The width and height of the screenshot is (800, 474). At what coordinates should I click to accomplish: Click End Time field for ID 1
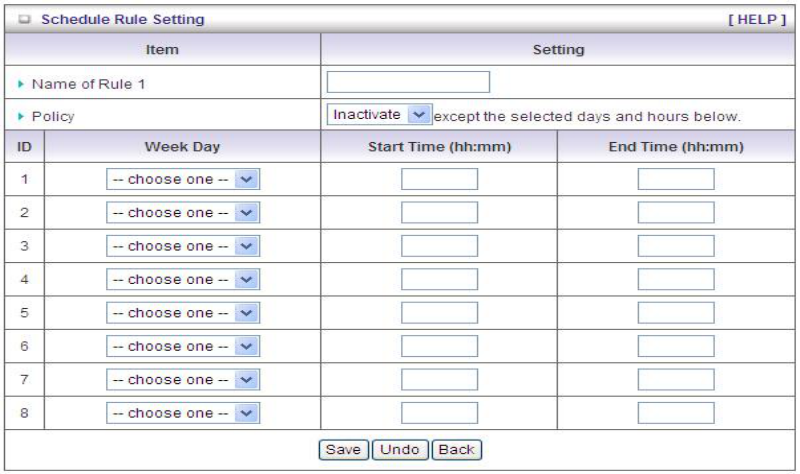click(676, 180)
